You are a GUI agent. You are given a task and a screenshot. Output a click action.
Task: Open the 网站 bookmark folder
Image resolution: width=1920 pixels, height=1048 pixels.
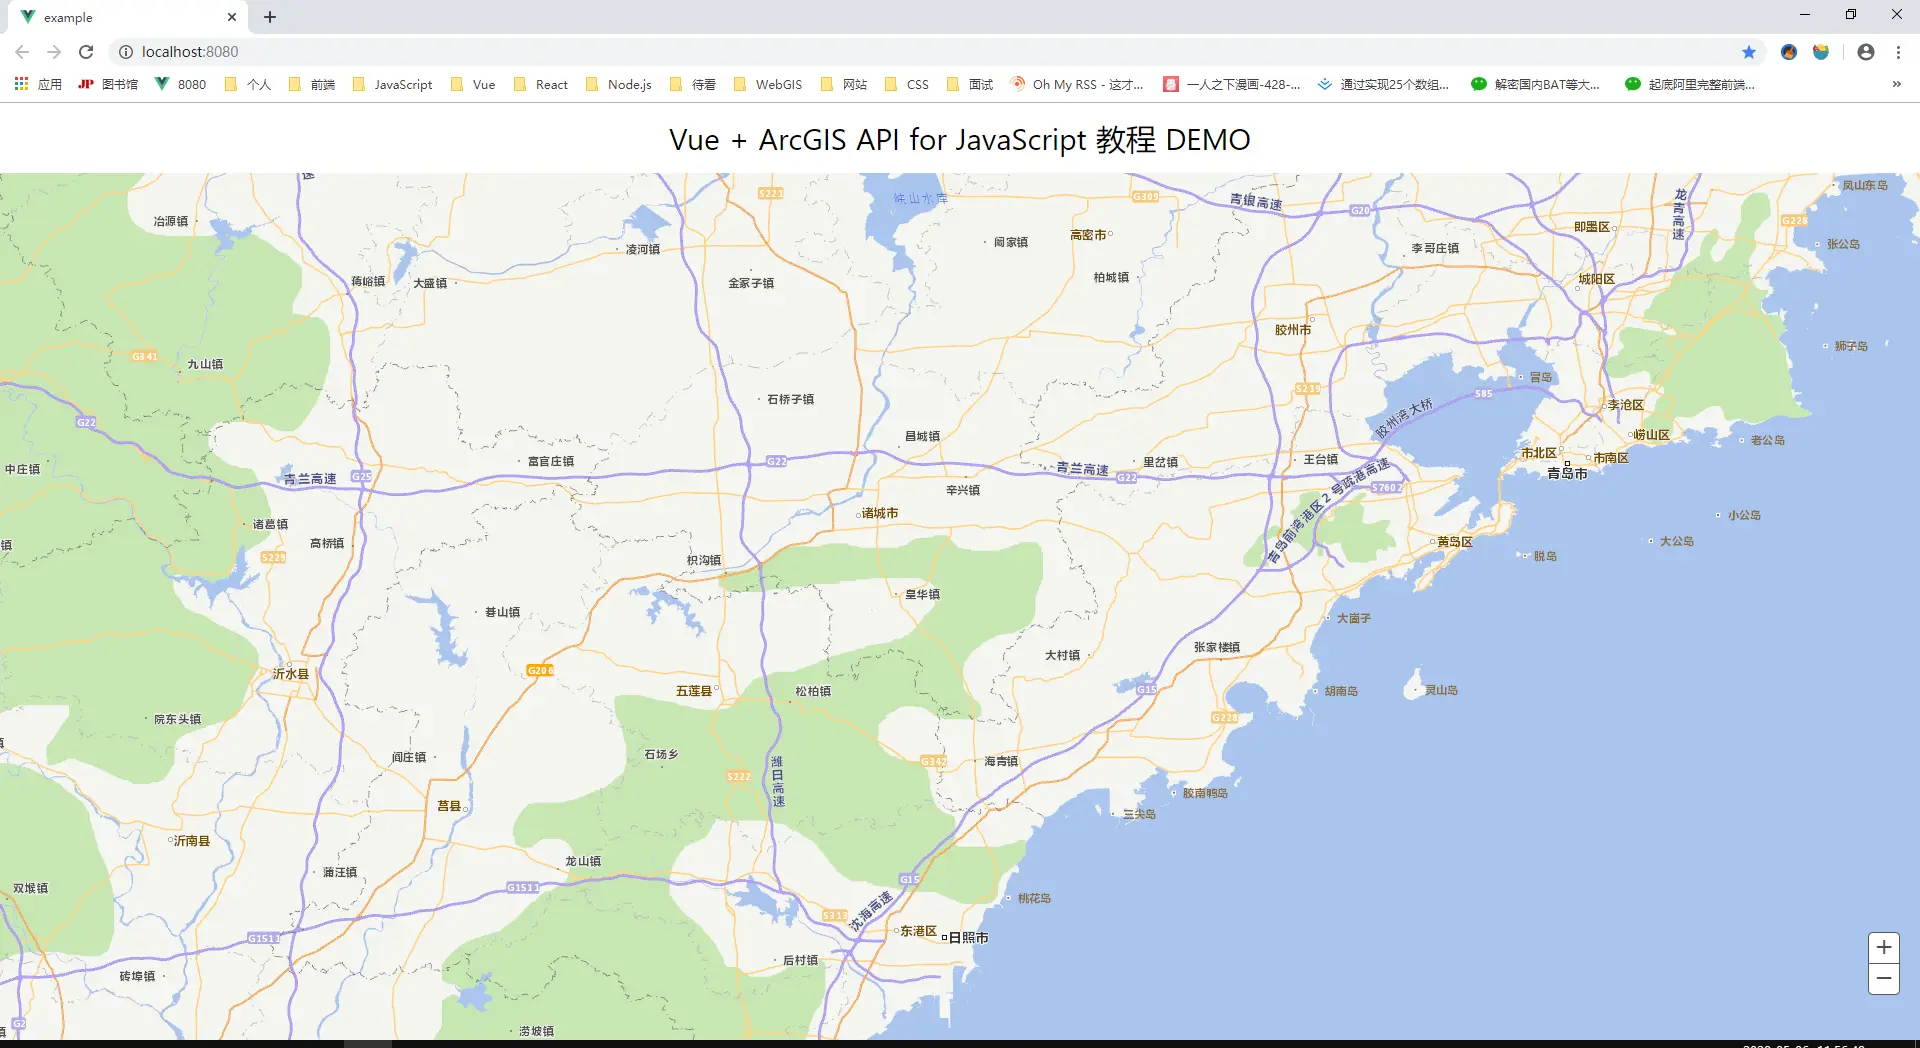[844, 85]
